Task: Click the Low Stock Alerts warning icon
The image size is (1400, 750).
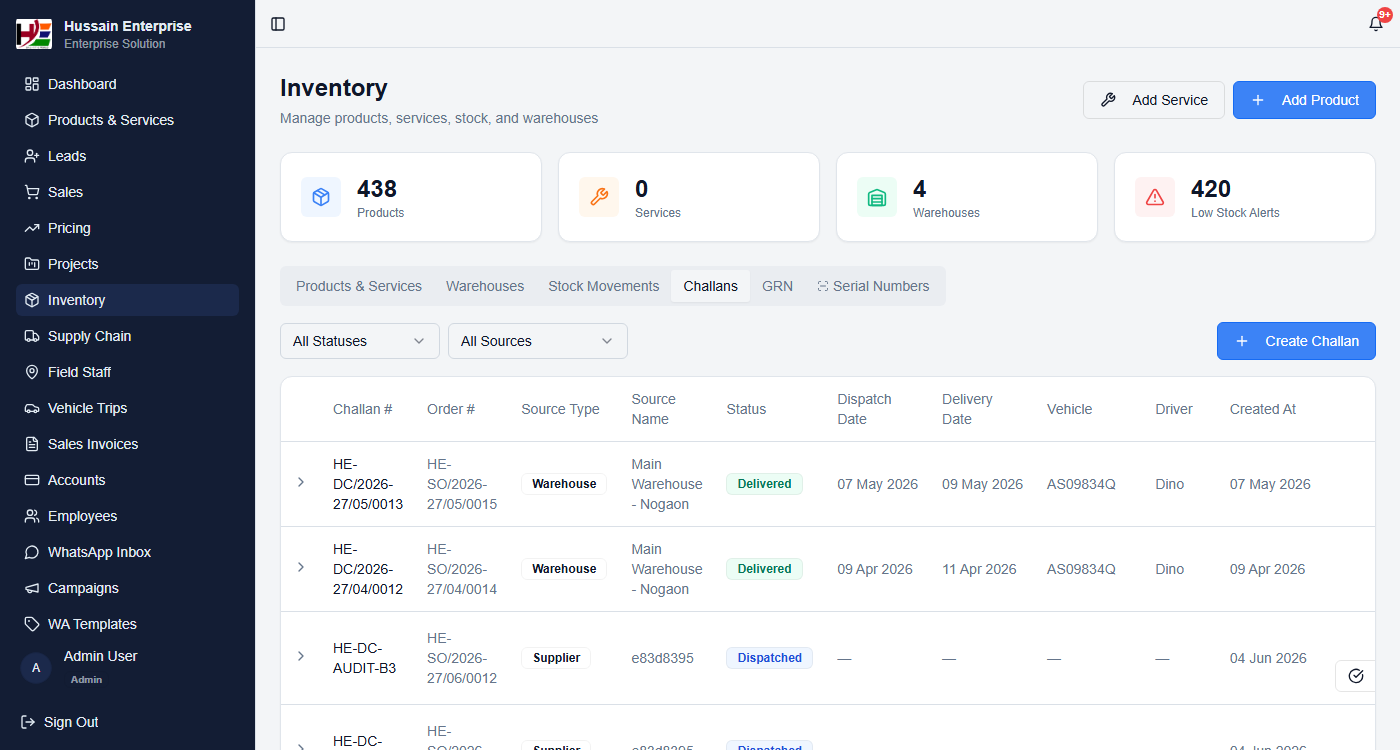Action: (1155, 197)
